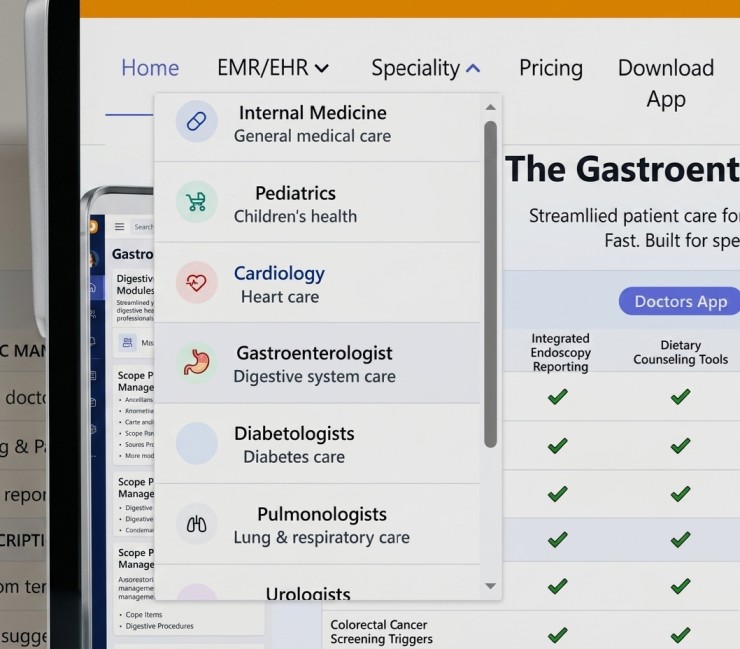Select the Urologists entry
The image size is (740, 649).
click(x=317, y=583)
